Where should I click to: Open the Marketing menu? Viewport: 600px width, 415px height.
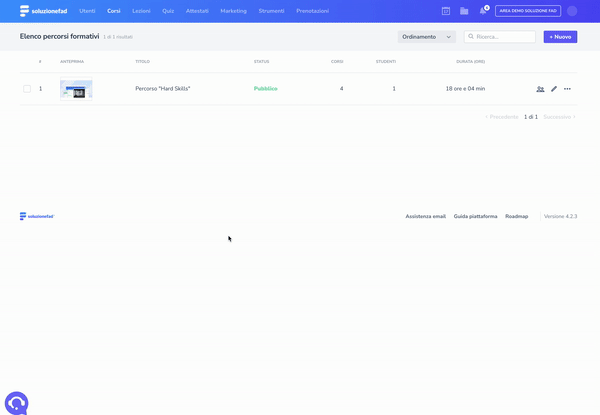[233, 11]
